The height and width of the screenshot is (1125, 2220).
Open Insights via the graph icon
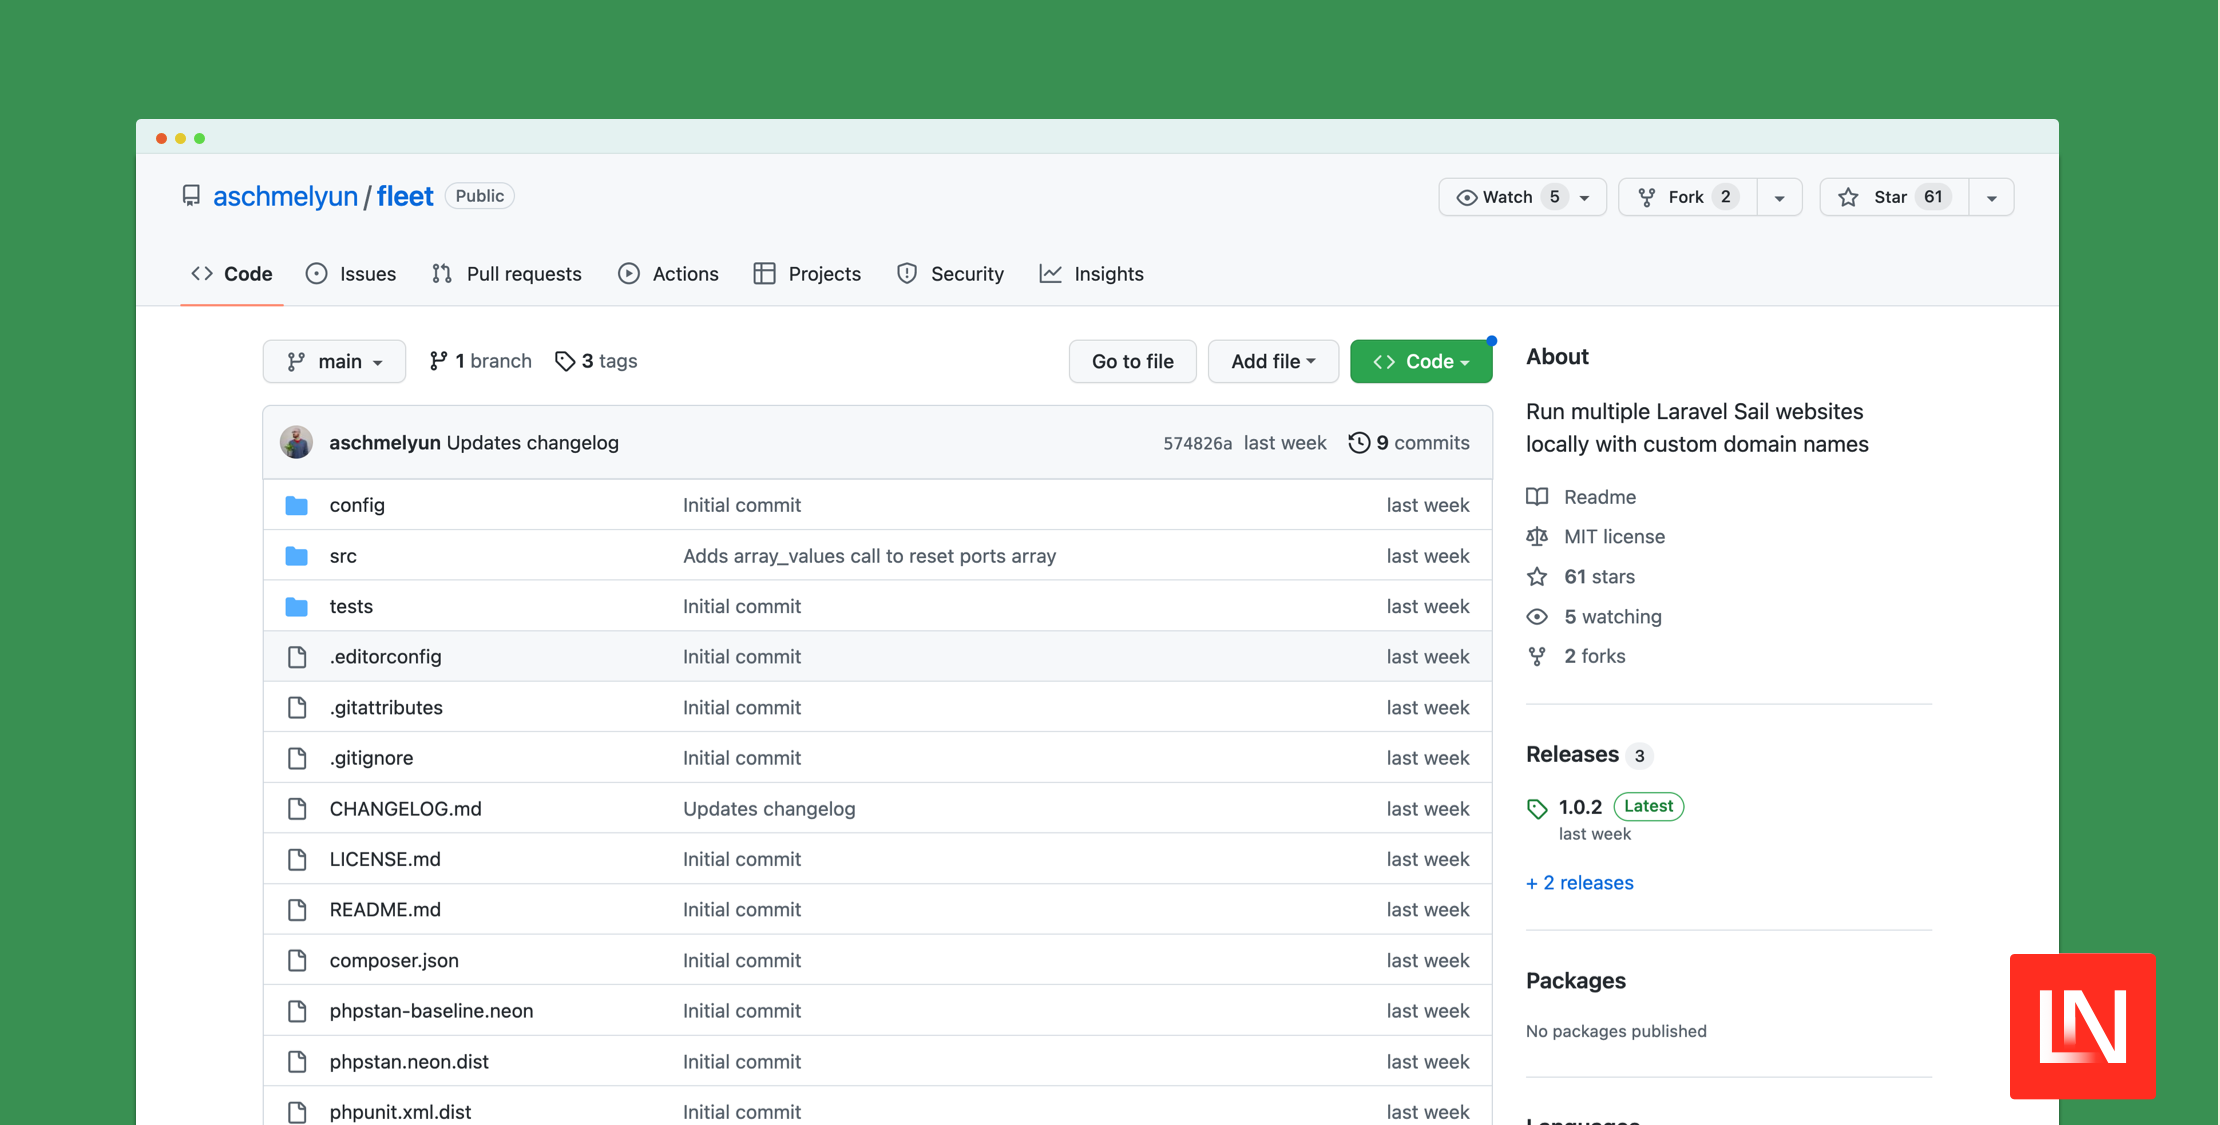pyautogui.click(x=1049, y=273)
